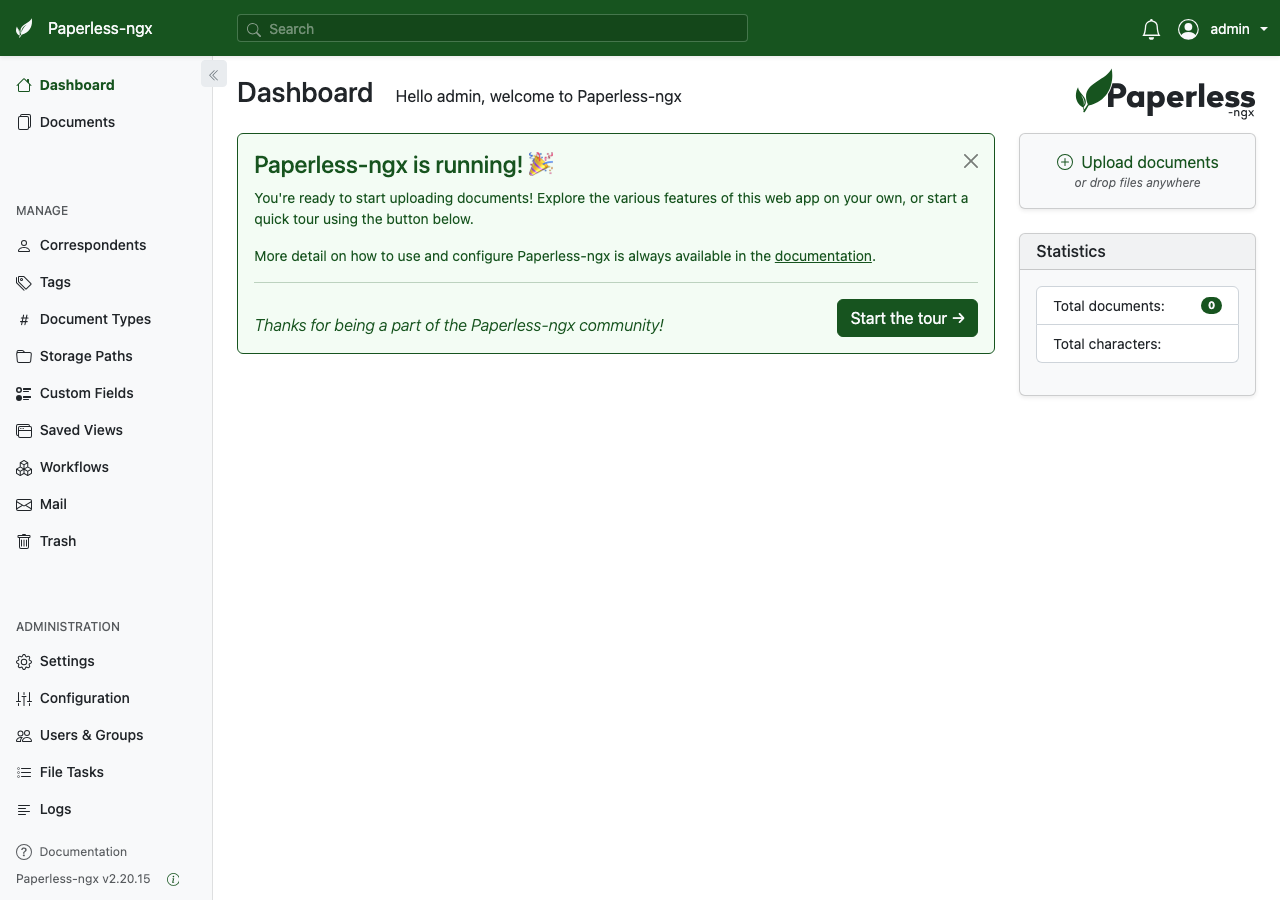The image size is (1280, 900).
Task: Click the Settings gear icon
Action: tap(24, 661)
